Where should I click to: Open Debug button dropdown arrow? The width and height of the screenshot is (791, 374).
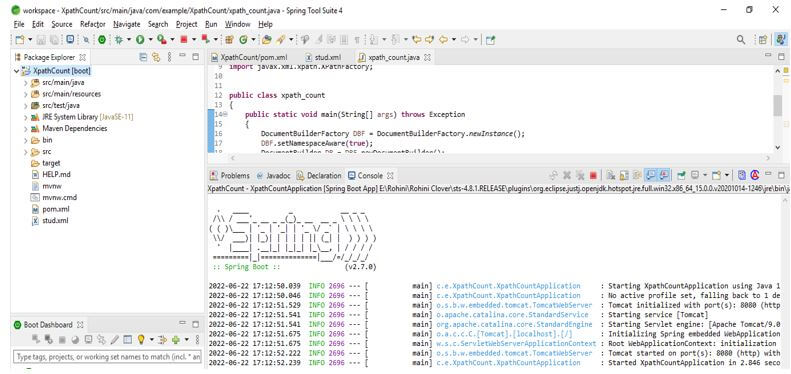(128, 39)
